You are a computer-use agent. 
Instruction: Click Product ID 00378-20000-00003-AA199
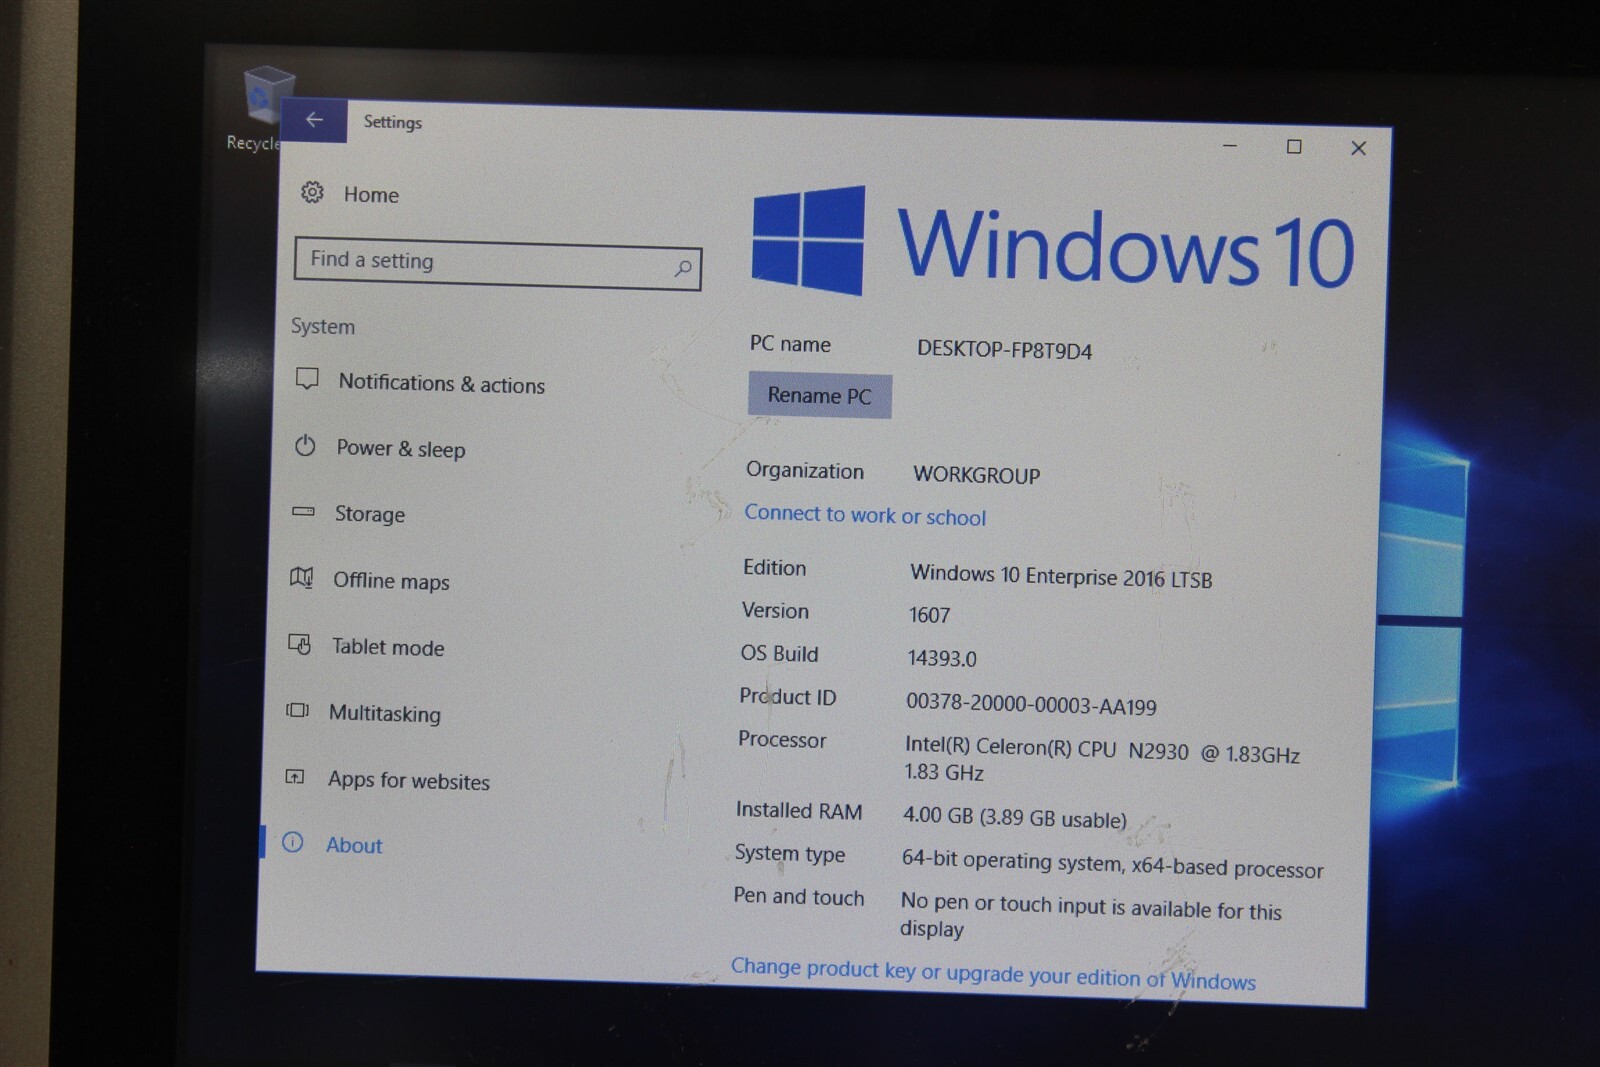coord(1031,704)
